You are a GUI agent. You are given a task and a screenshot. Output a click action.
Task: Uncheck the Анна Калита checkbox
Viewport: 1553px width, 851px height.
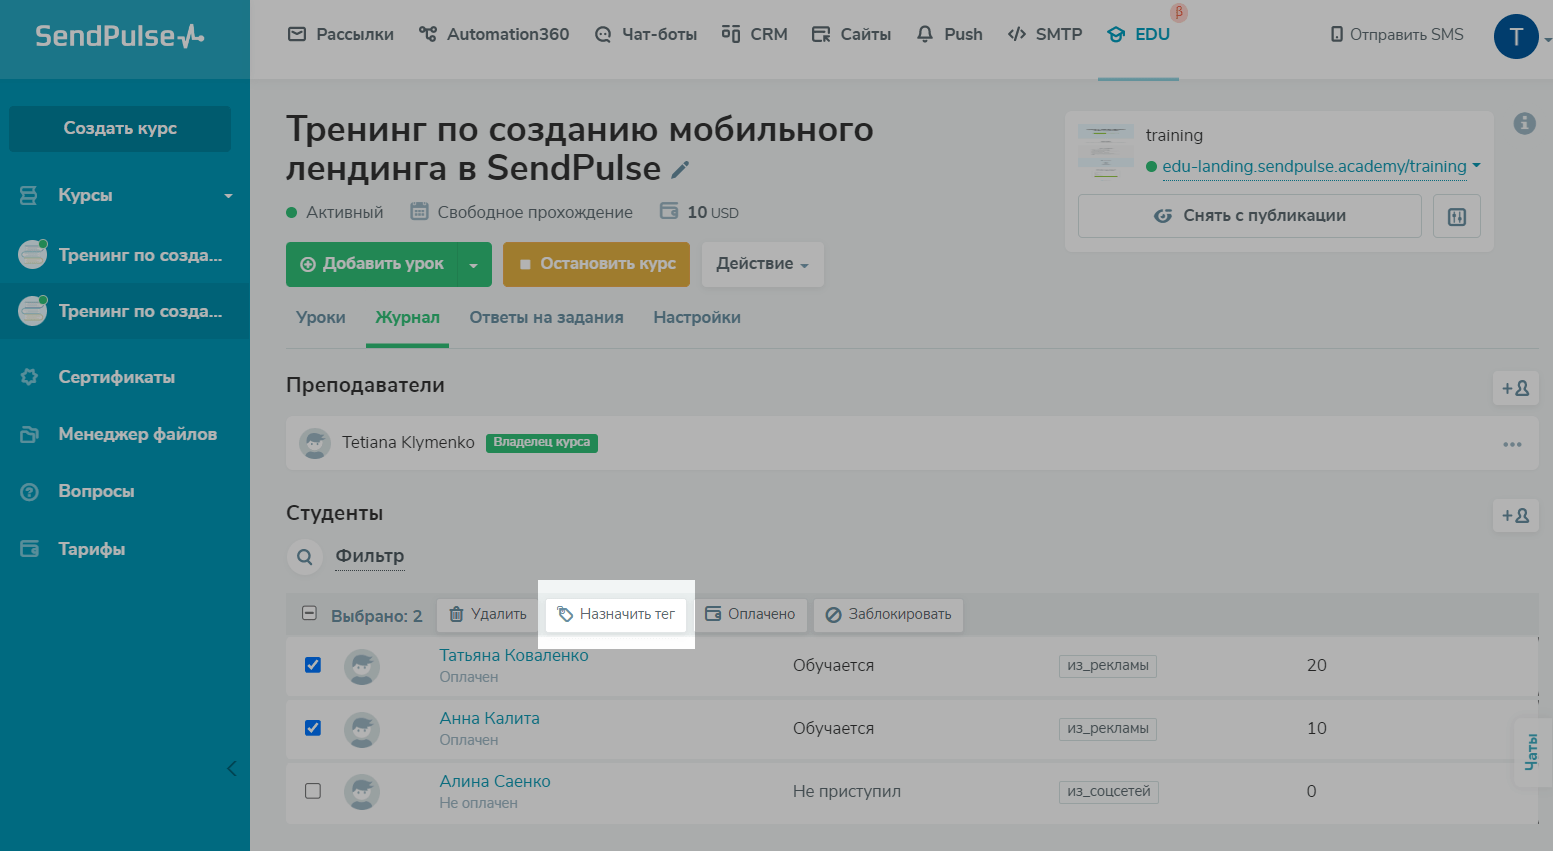pyautogui.click(x=313, y=728)
